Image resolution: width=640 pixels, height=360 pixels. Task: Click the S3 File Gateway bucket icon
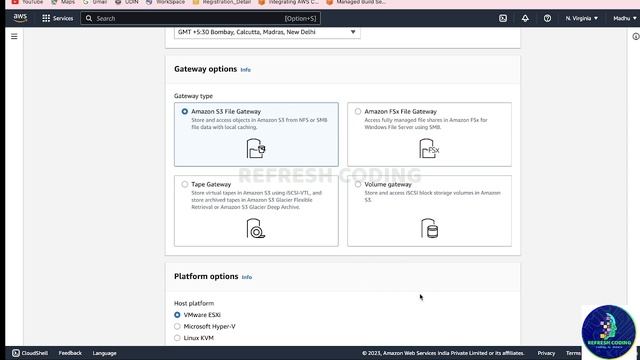pyautogui.click(x=256, y=149)
